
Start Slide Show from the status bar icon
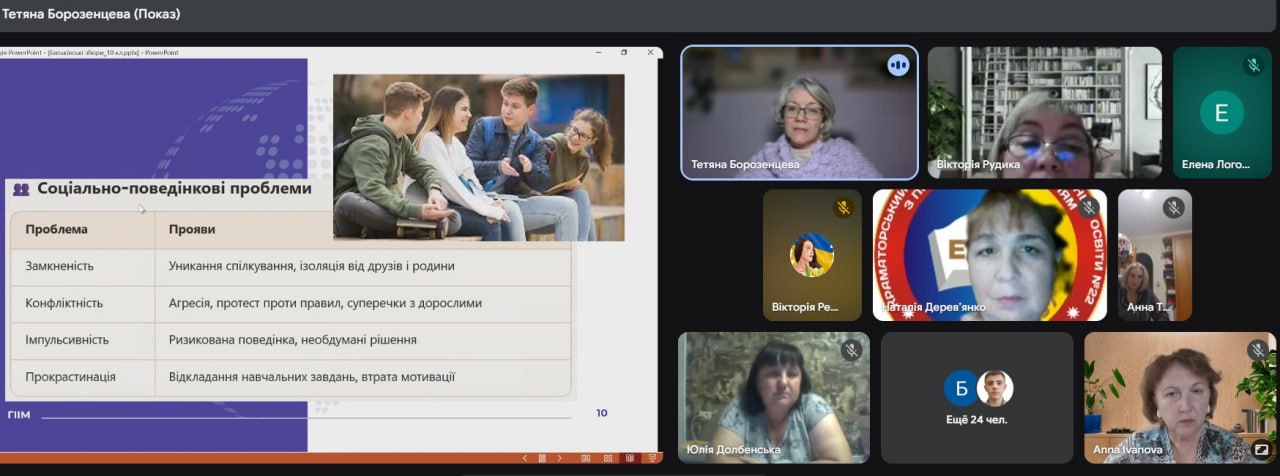pos(651,458)
